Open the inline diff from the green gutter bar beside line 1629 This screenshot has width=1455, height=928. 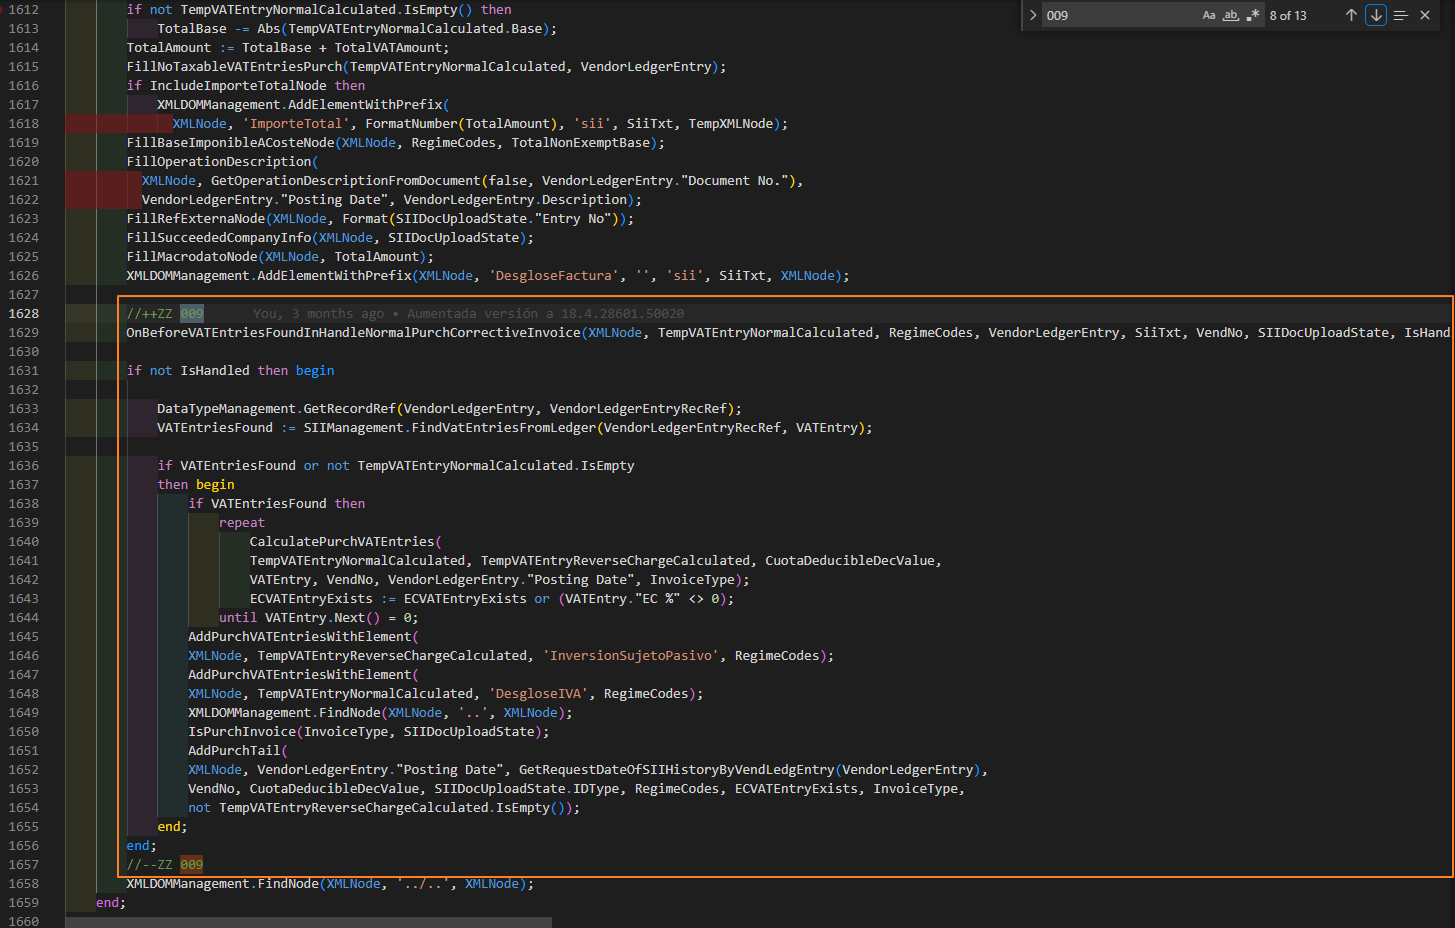pyautogui.click(x=110, y=332)
